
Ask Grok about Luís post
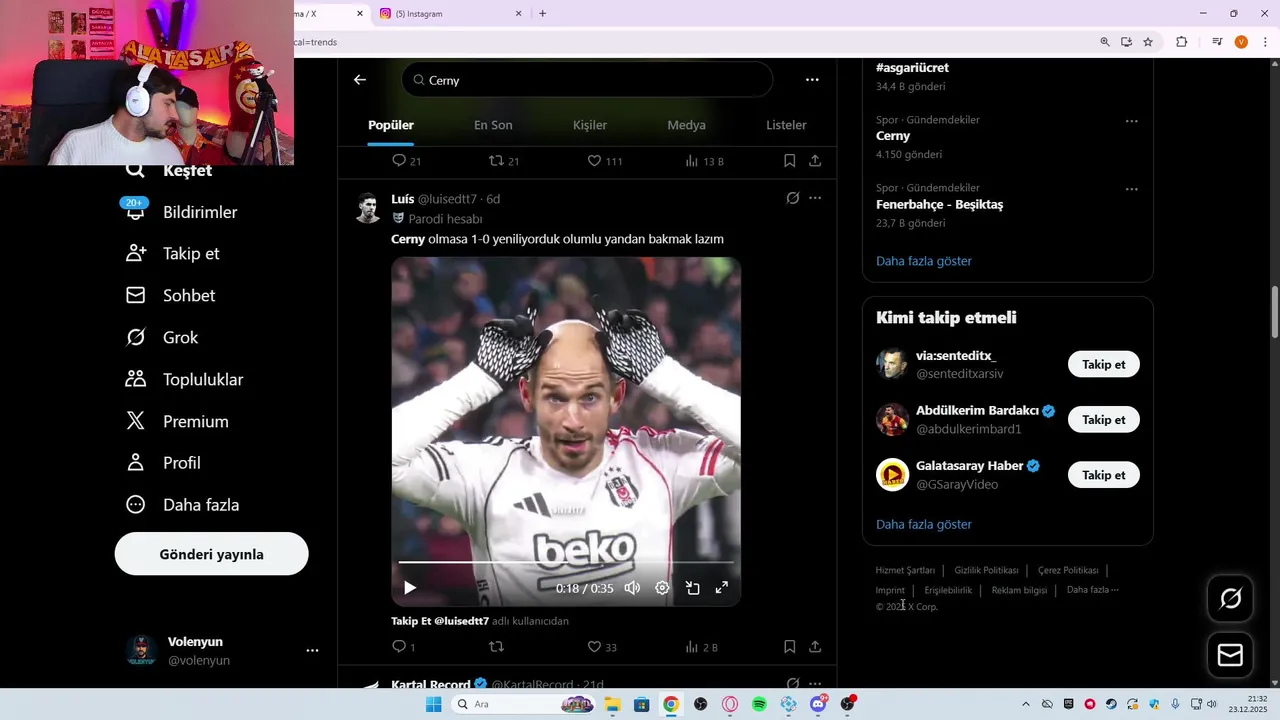pos(793,198)
